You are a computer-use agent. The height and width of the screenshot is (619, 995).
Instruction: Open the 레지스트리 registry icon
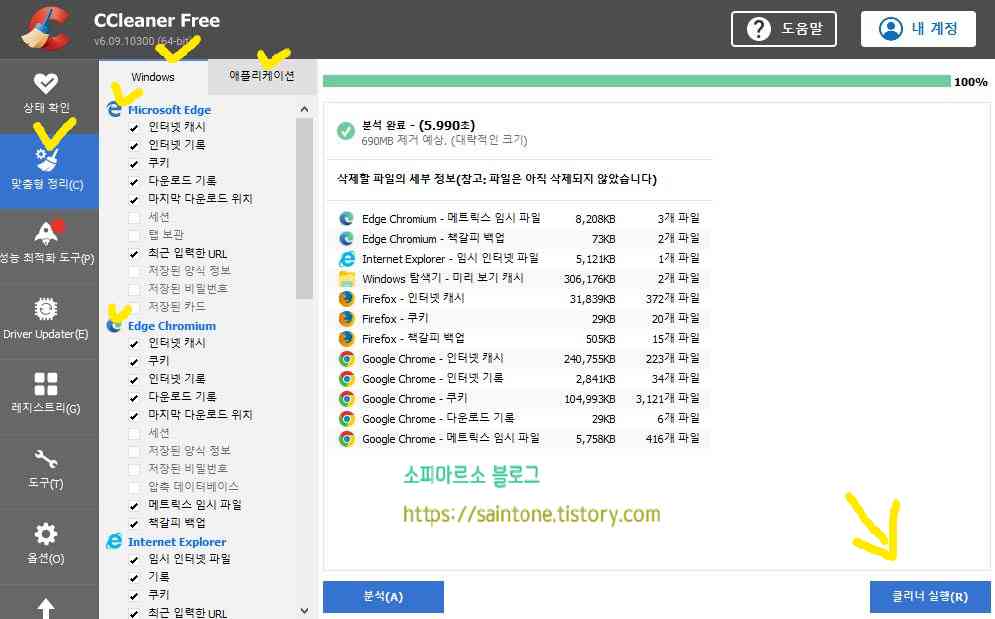coord(46,384)
